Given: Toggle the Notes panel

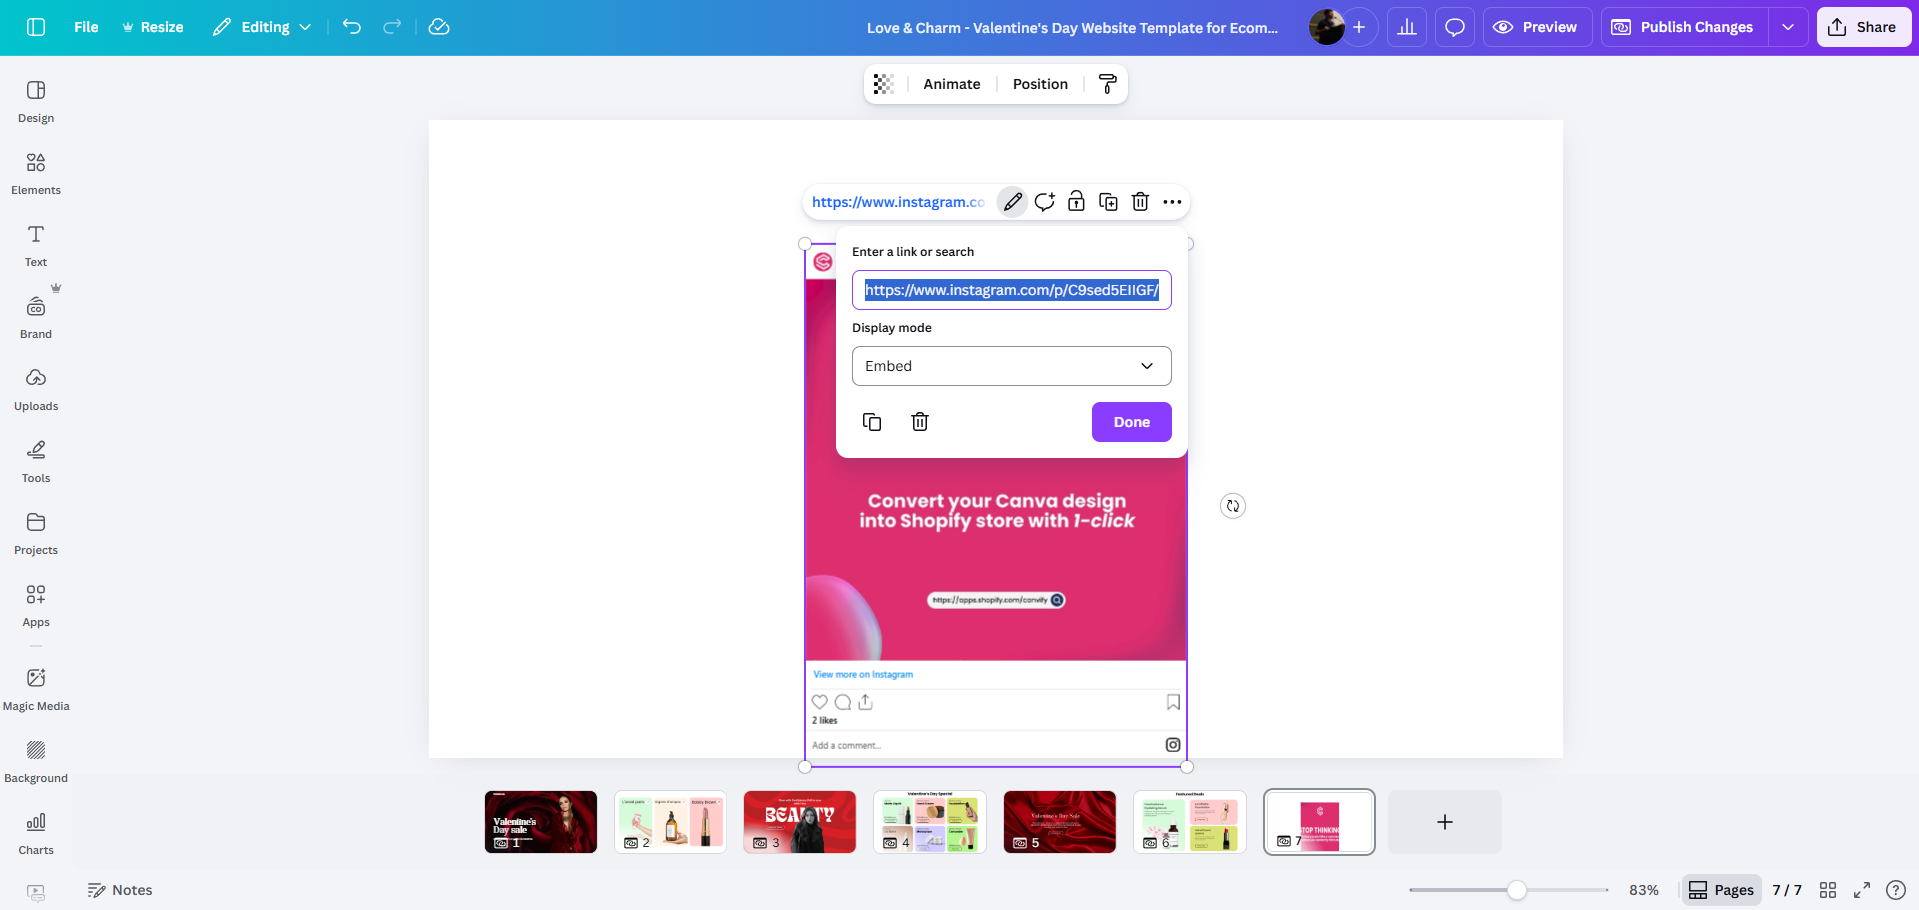Looking at the screenshot, I should tap(120, 890).
